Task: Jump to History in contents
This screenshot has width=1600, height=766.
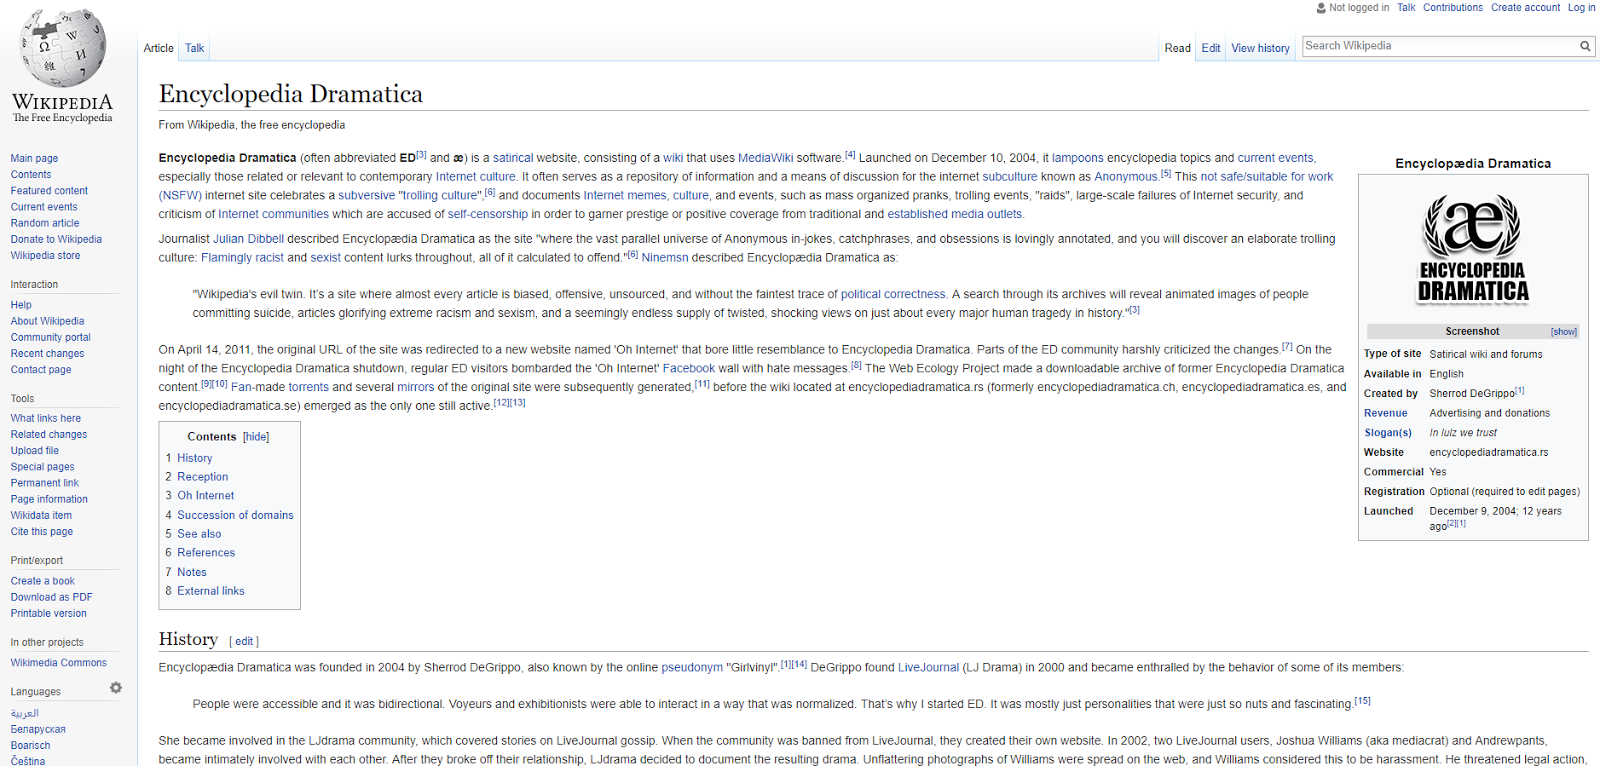Action: click(195, 458)
